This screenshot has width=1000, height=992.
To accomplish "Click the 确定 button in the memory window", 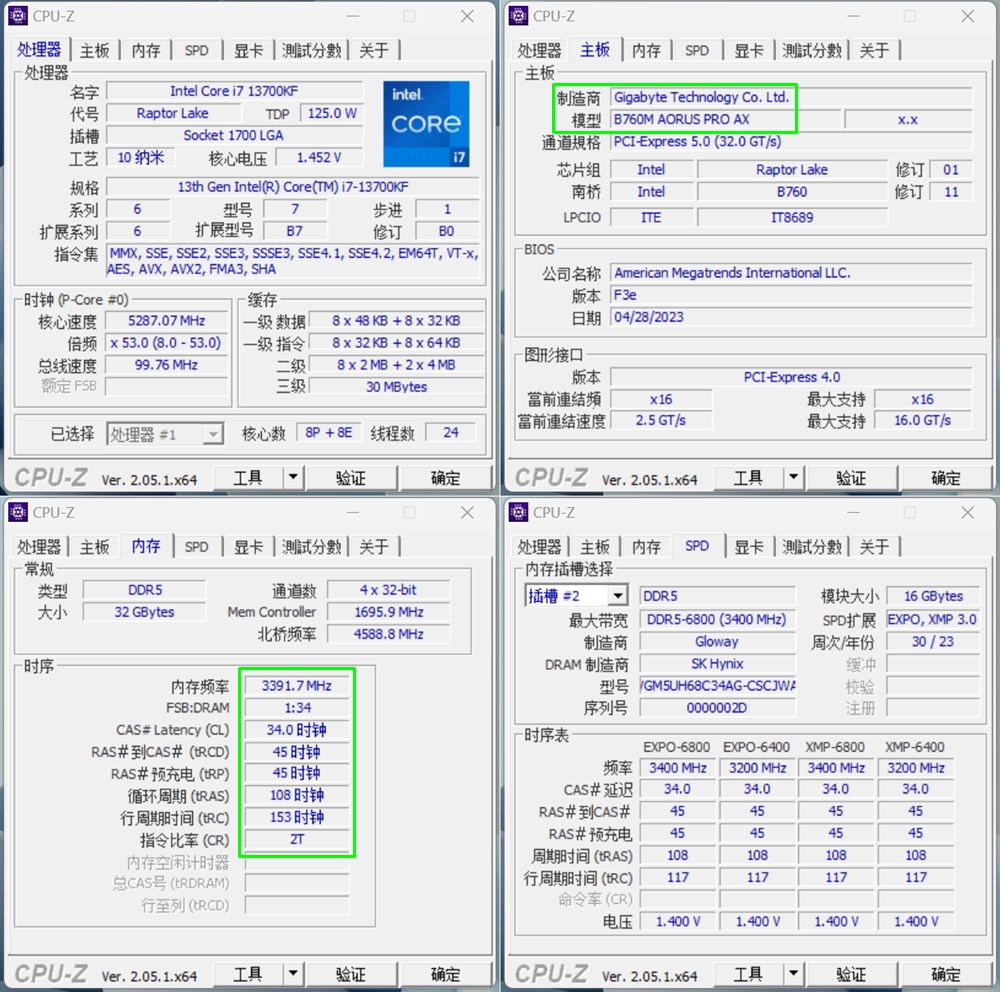I will point(445,973).
